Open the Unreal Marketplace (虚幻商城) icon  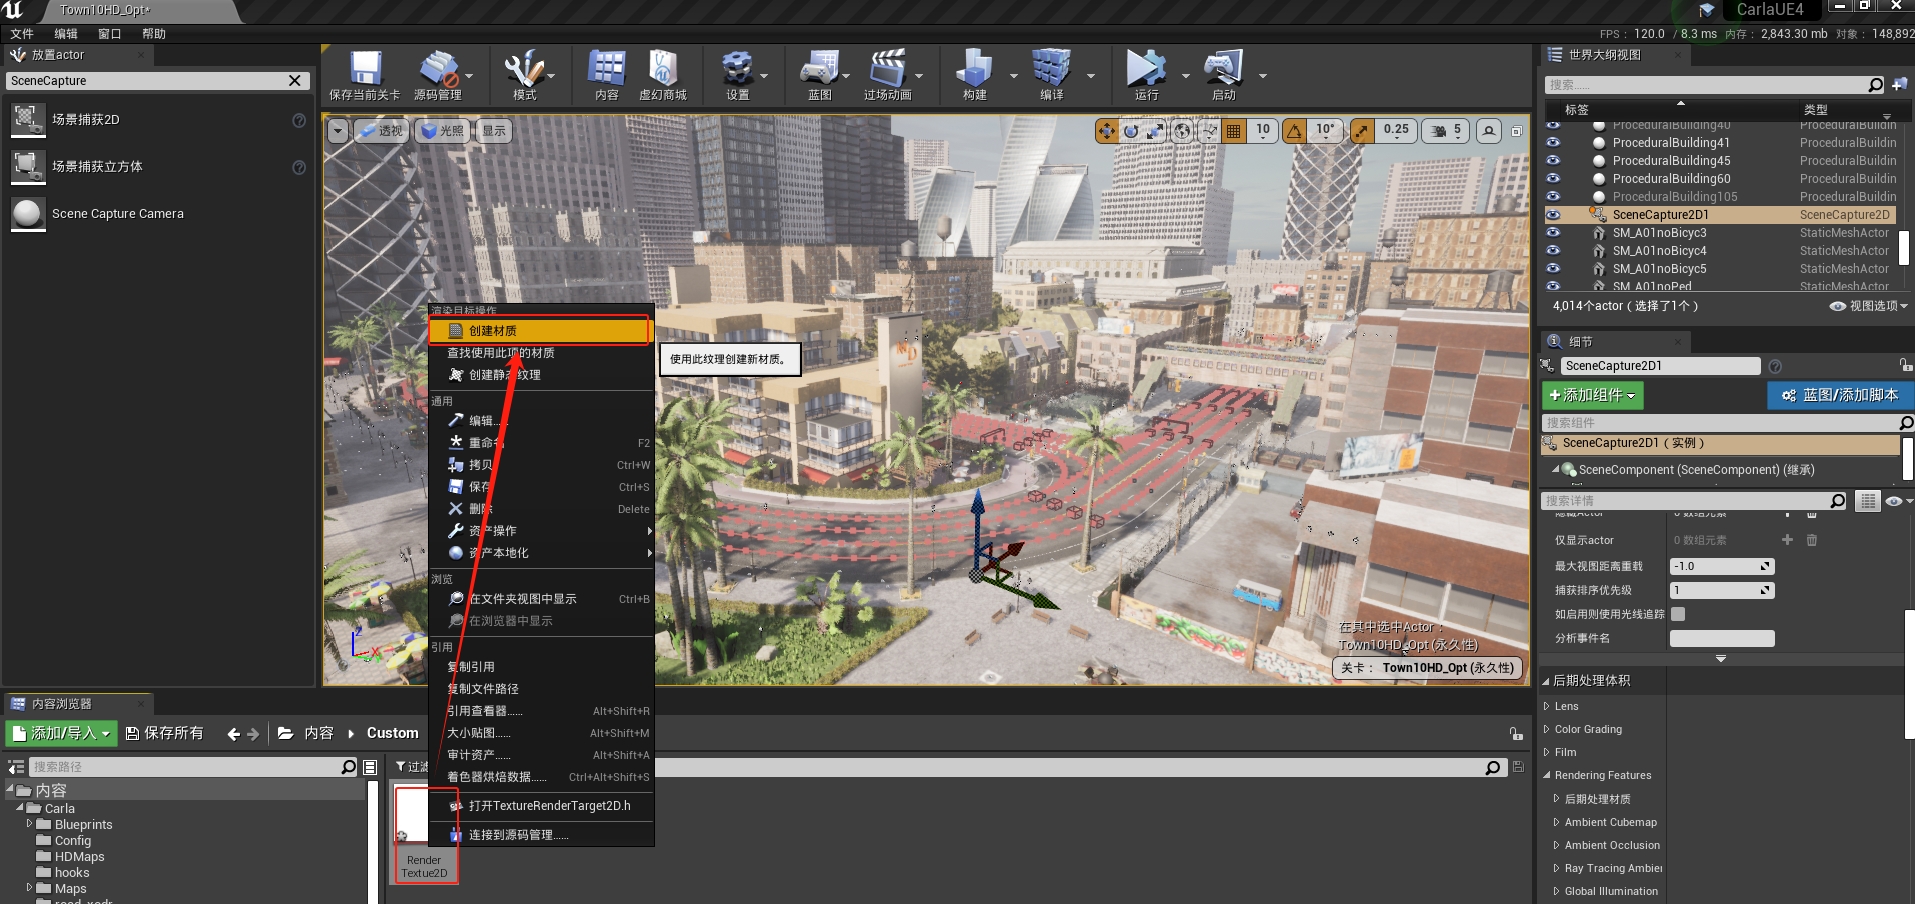[662, 70]
